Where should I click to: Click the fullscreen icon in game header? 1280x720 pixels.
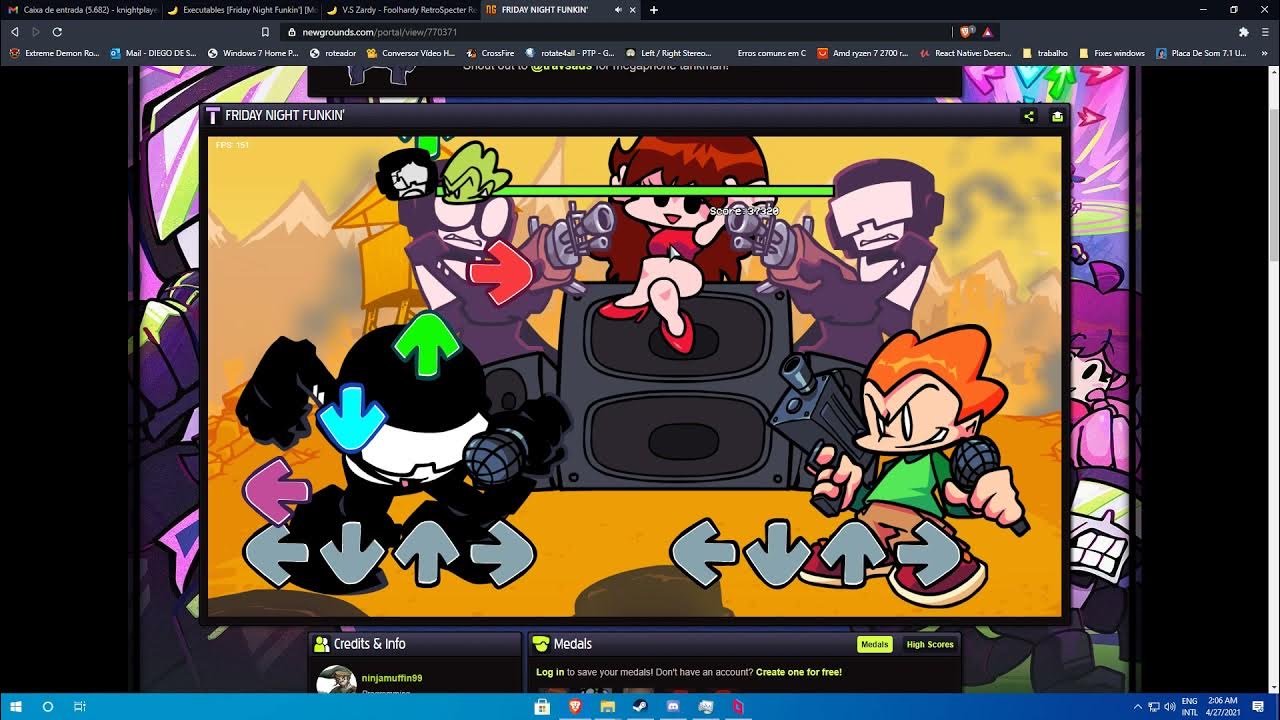pos(1057,116)
